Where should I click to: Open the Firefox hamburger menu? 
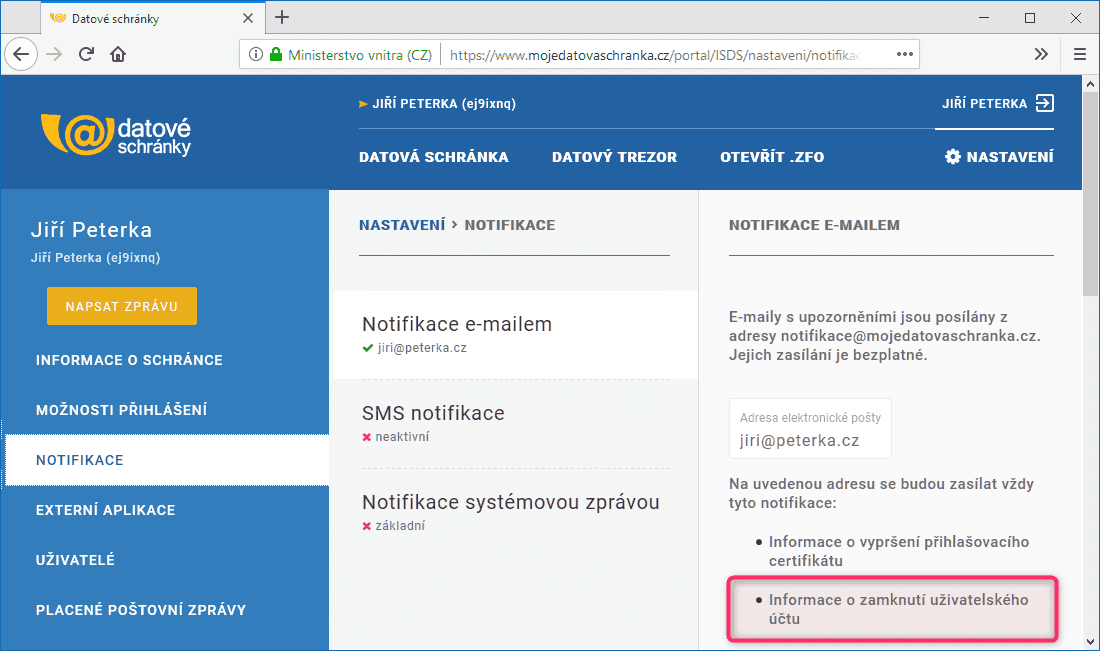[1080, 54]
